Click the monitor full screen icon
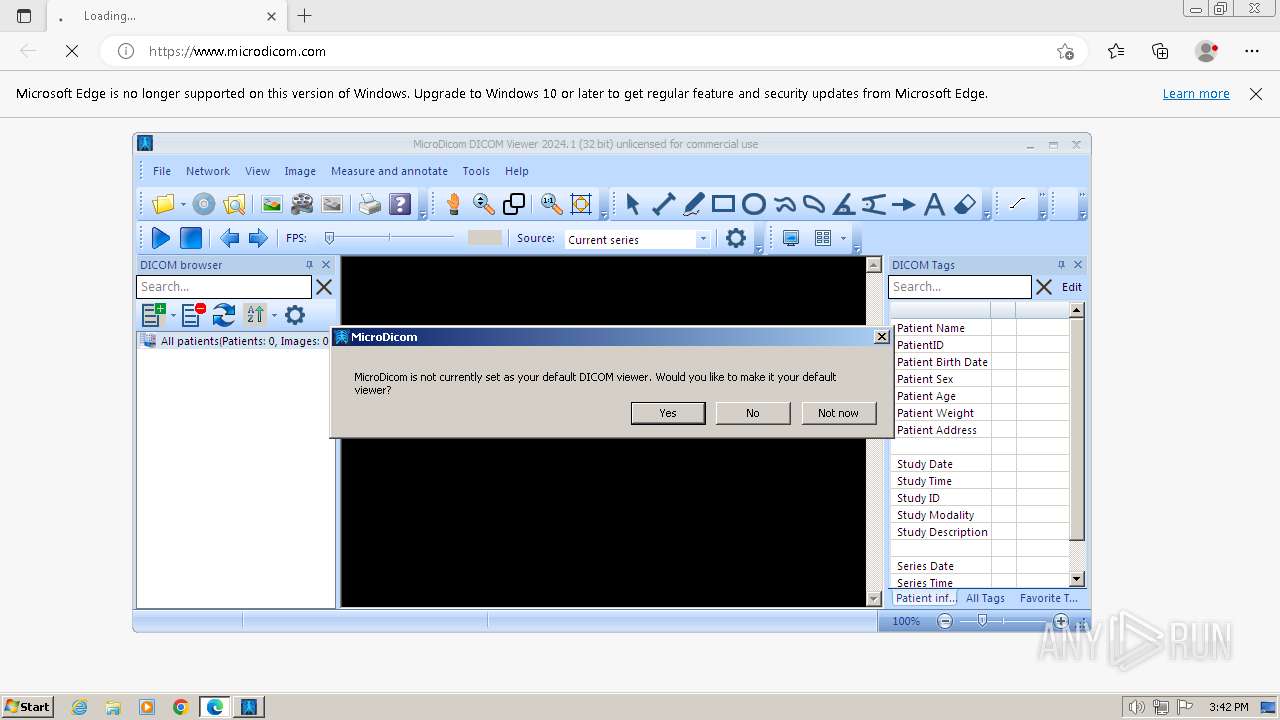Screen dimensions: 1280x720 click(x=791, y=238)
